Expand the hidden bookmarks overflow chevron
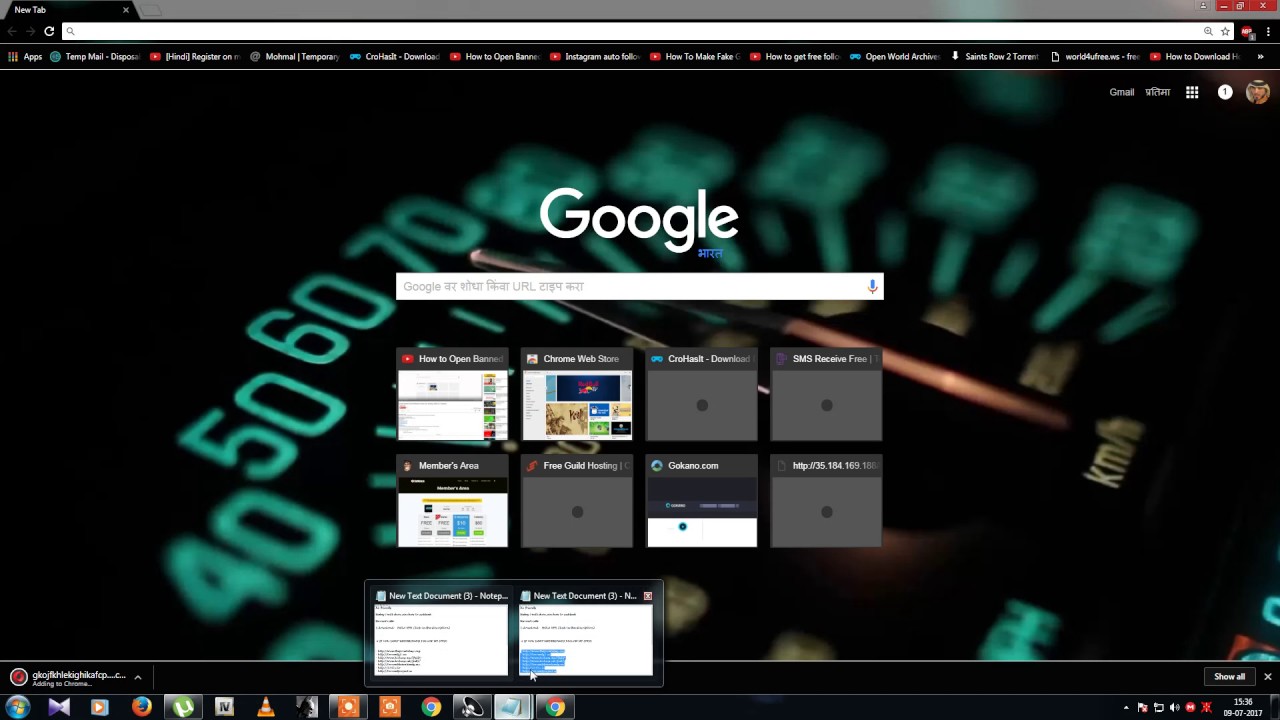Screen dimensions: 1280x720 point(1261,57)
